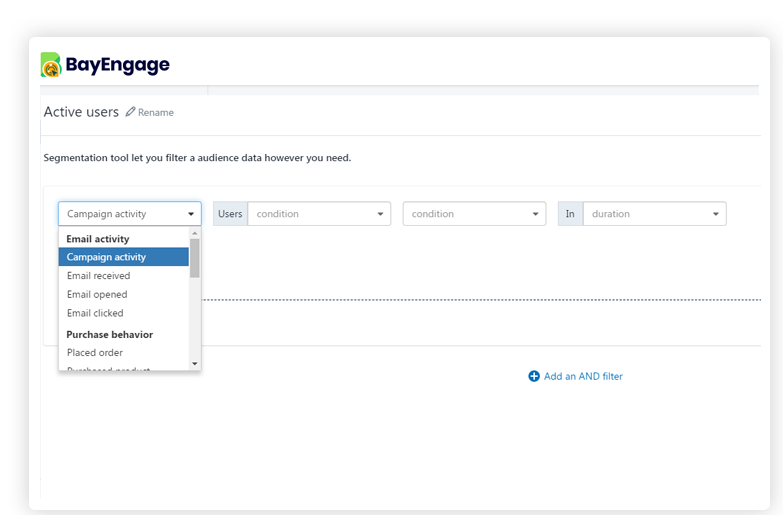This screenshot has height=515, width=783.
Task: Select Email opened option
Action: pyautogui.click(x=97, y=295)
